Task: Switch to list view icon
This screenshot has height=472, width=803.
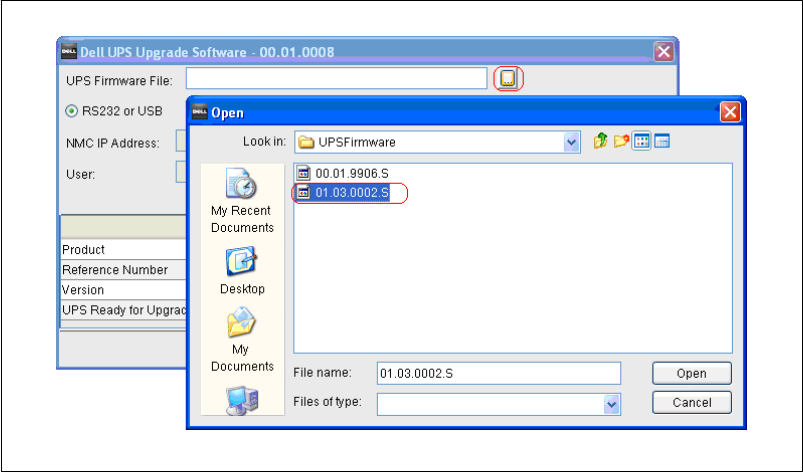Action: click(x=641, y=141)
